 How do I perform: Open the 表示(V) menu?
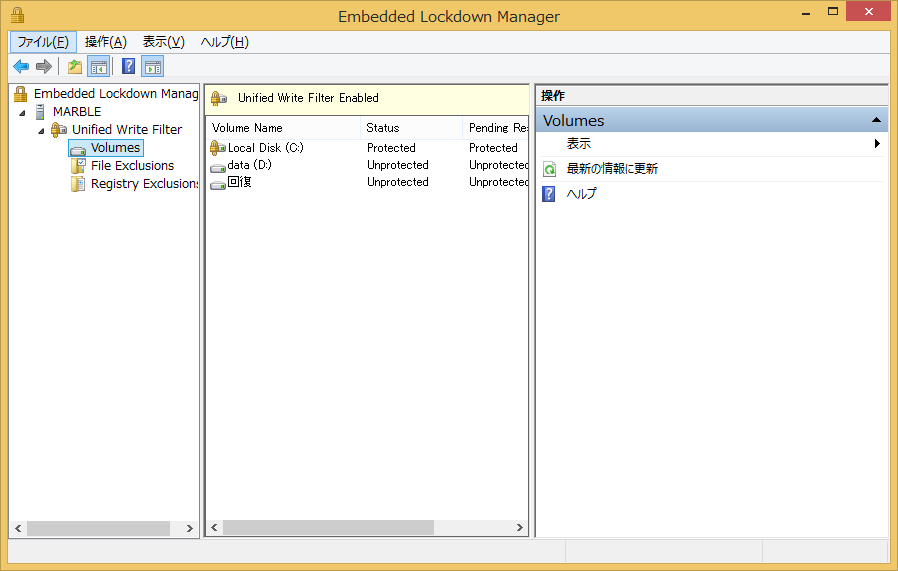163,42
